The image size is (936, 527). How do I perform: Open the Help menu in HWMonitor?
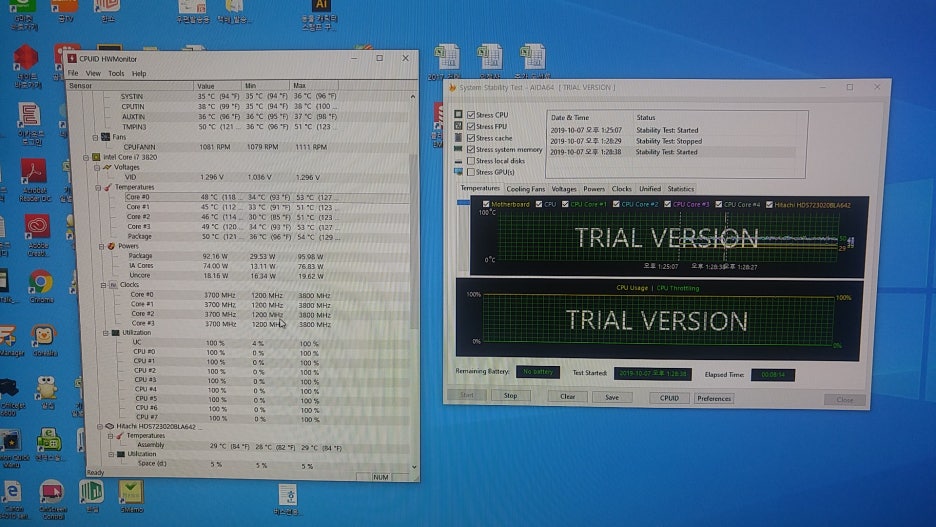tap(139, 73)
